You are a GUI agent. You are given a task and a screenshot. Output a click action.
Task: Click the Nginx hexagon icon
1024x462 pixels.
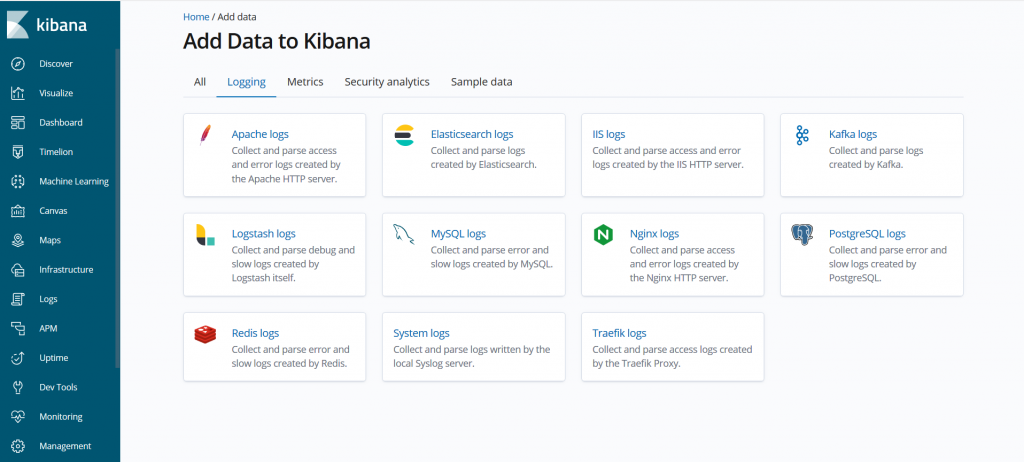(x=603, y=234)
